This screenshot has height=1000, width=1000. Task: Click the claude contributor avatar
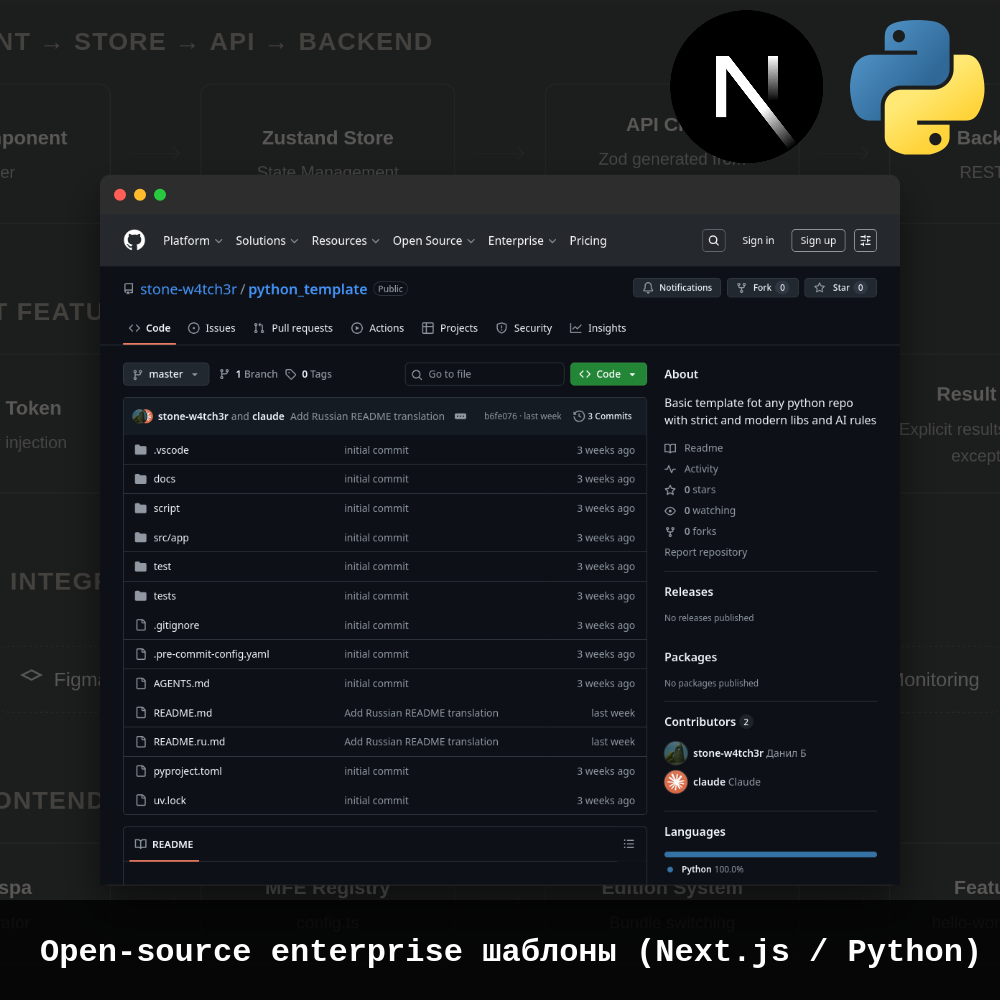coord(676,782)
